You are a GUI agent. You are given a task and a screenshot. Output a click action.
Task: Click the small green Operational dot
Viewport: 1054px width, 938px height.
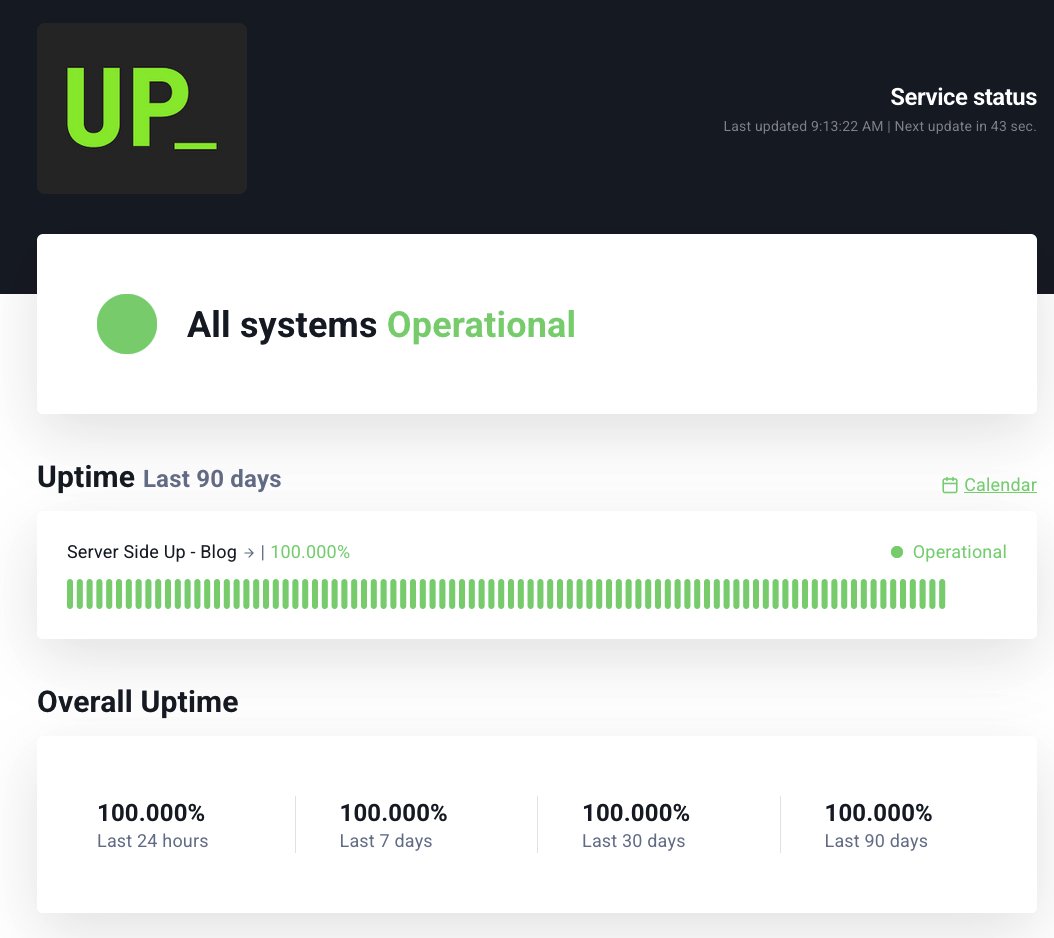(x=897, y=552)
